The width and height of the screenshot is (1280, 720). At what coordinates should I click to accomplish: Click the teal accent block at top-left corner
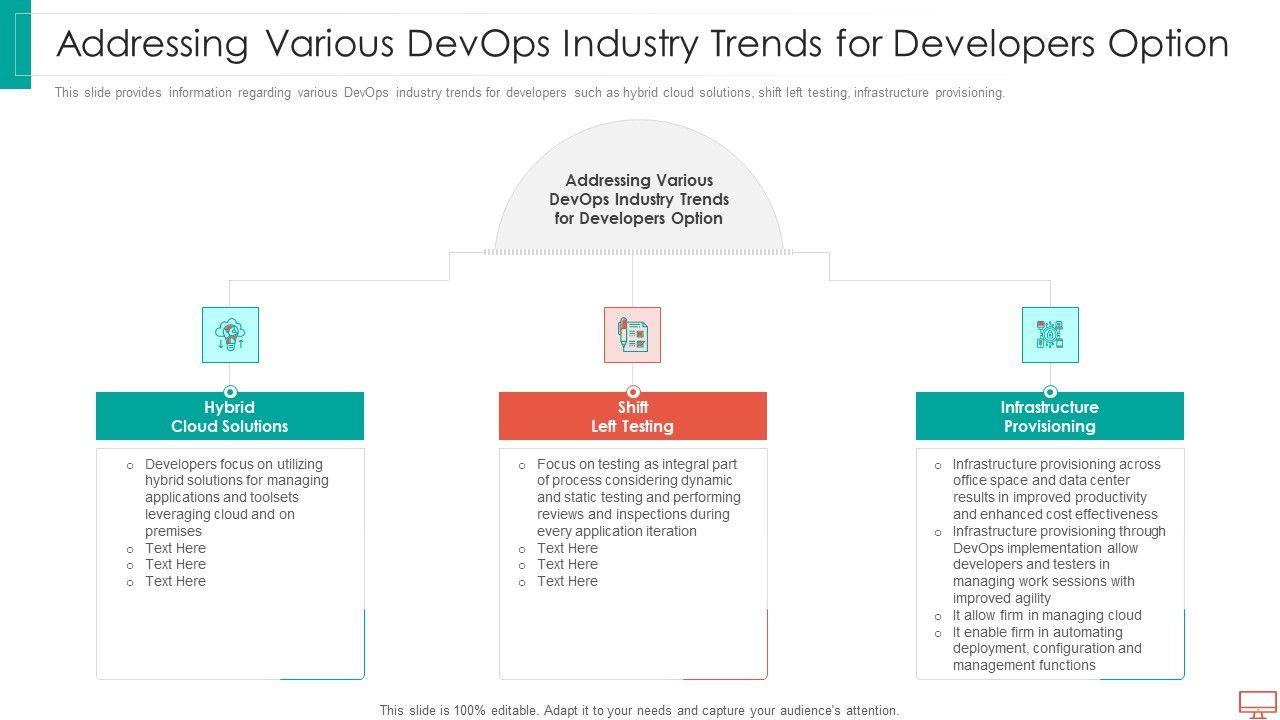[x=15, y=44]
